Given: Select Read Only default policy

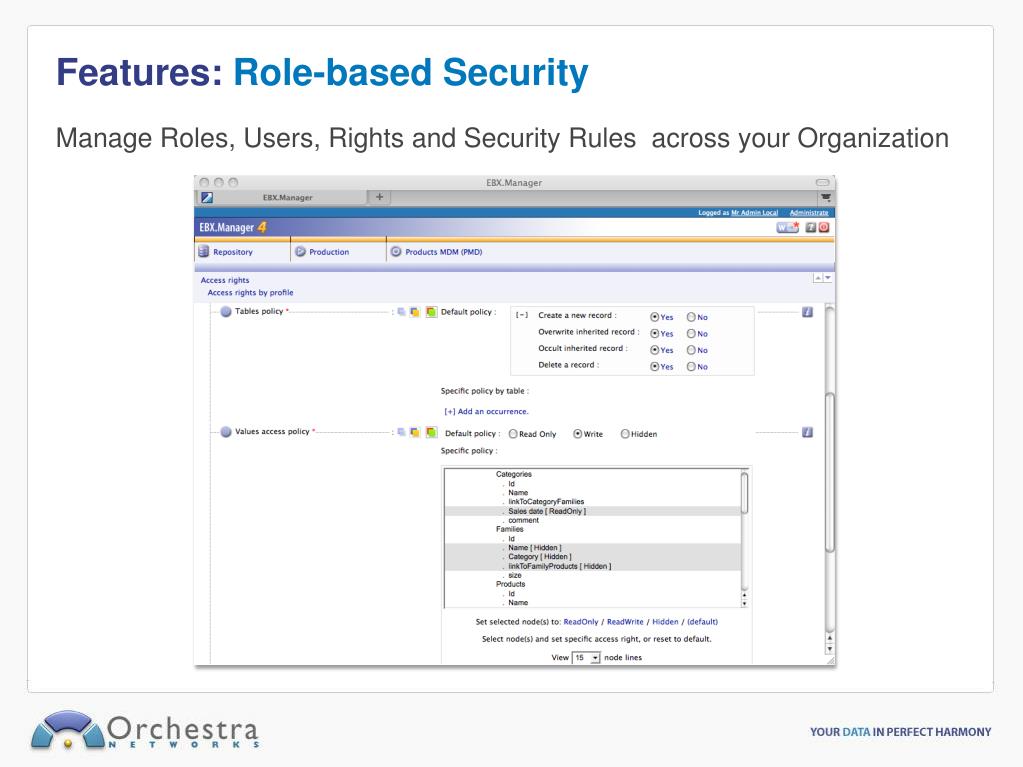Looking at the screenshot, I should click(x=513, y=434).
